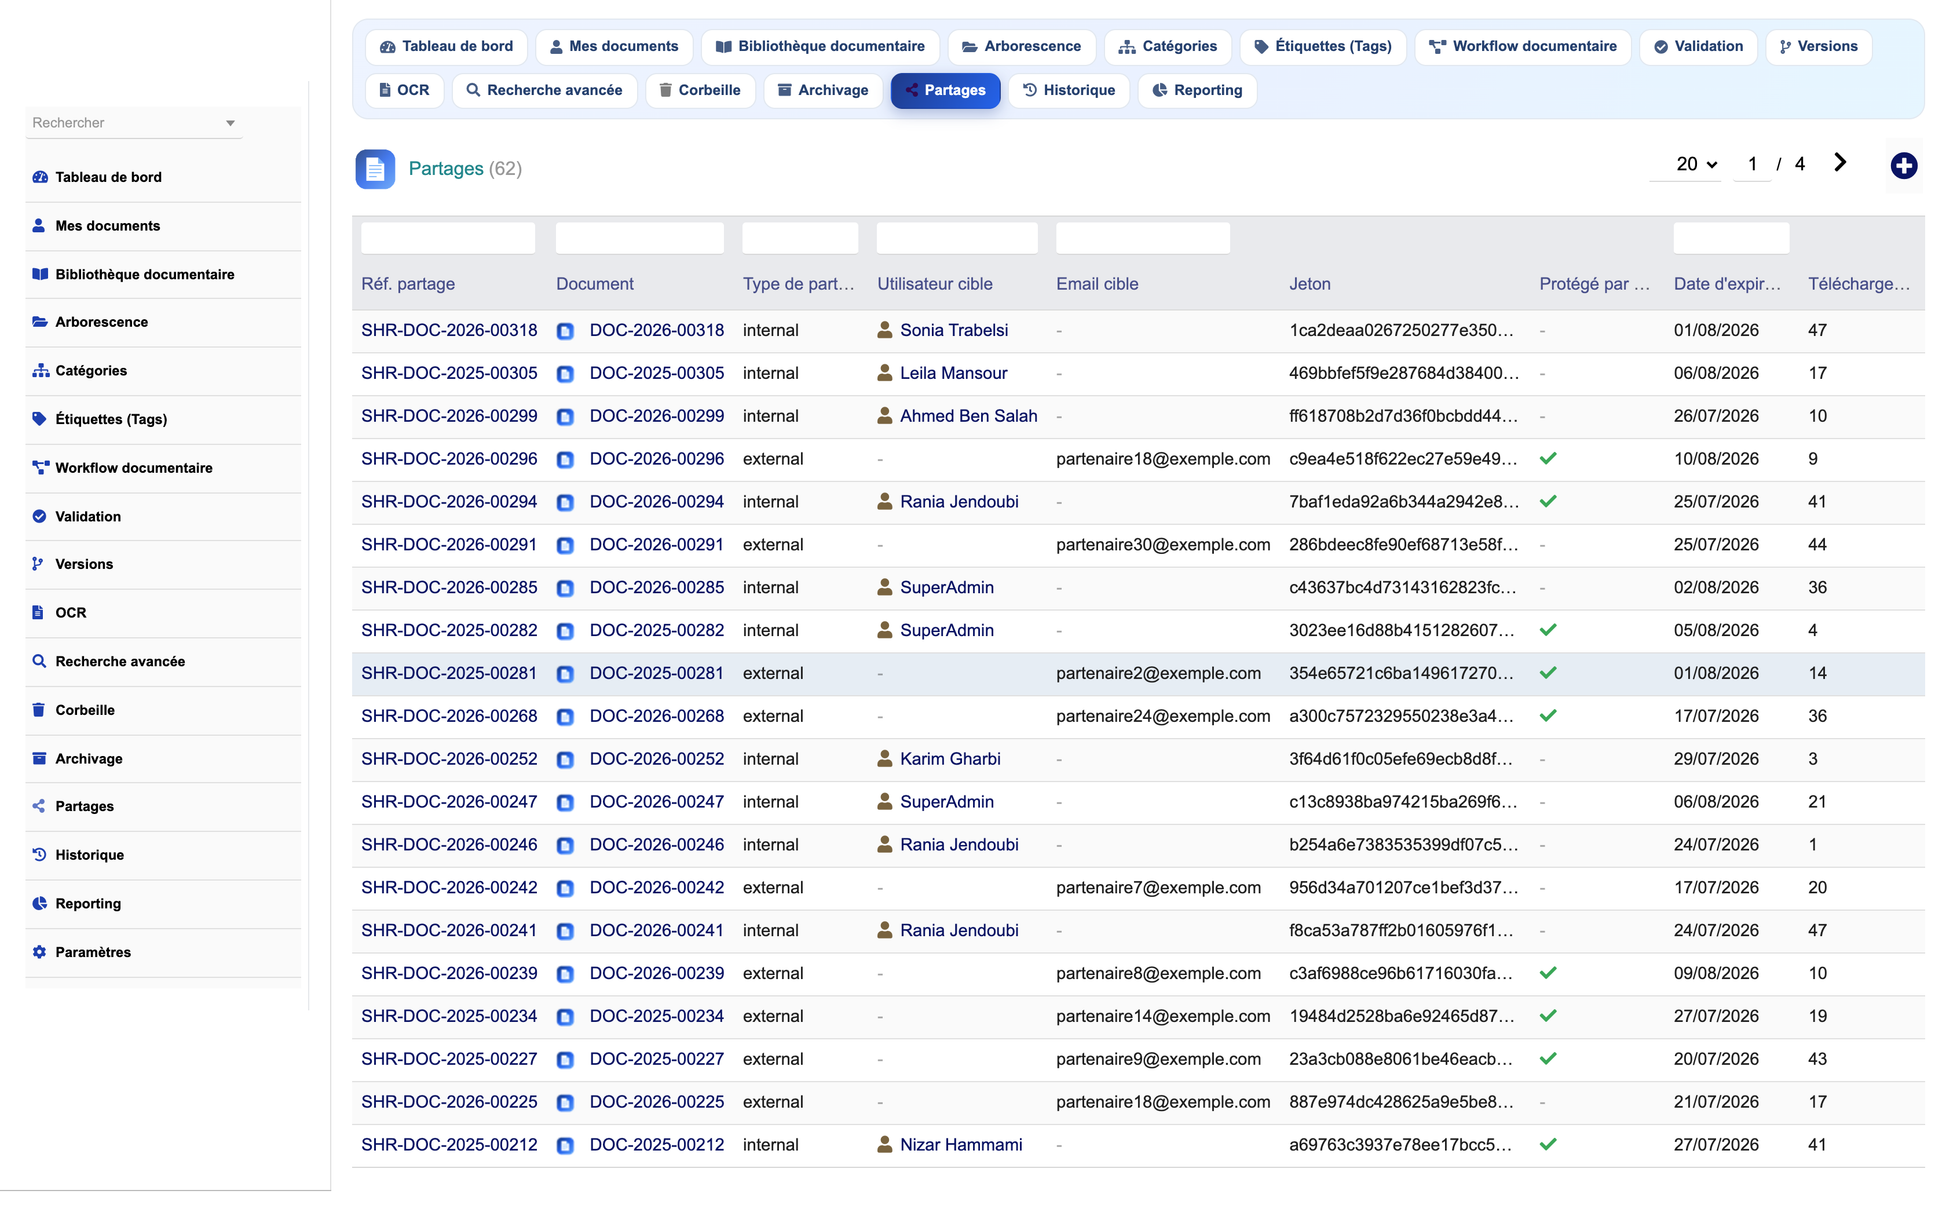This screenshot has width=1946, height=1205.
Task: Click the Email cible filter field
Action: point(1142,238)
